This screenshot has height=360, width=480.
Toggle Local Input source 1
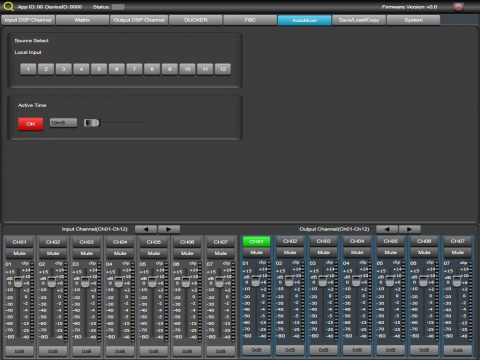click(x=28, y=69)
